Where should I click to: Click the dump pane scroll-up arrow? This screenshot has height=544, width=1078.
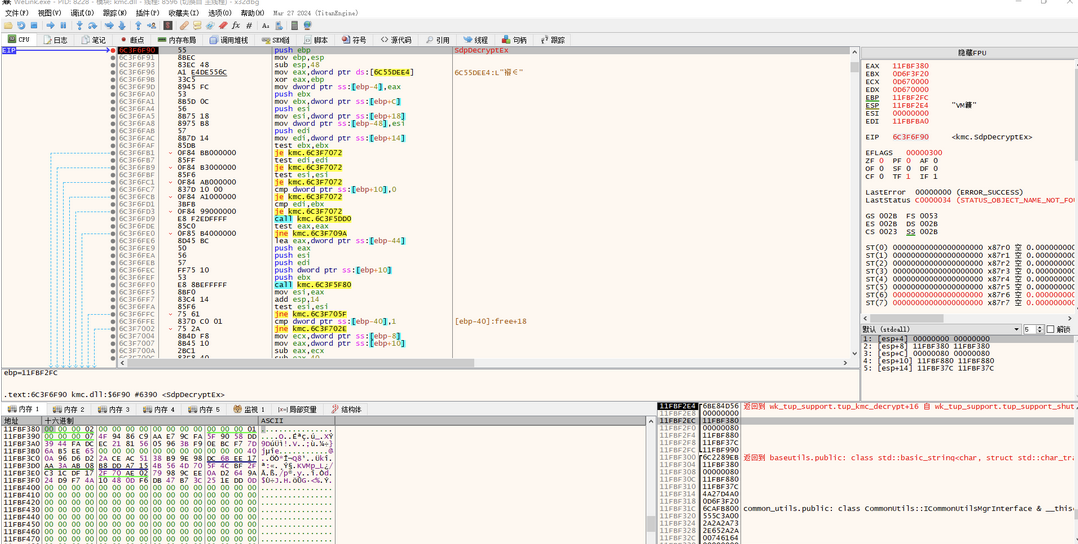(651, 420)
